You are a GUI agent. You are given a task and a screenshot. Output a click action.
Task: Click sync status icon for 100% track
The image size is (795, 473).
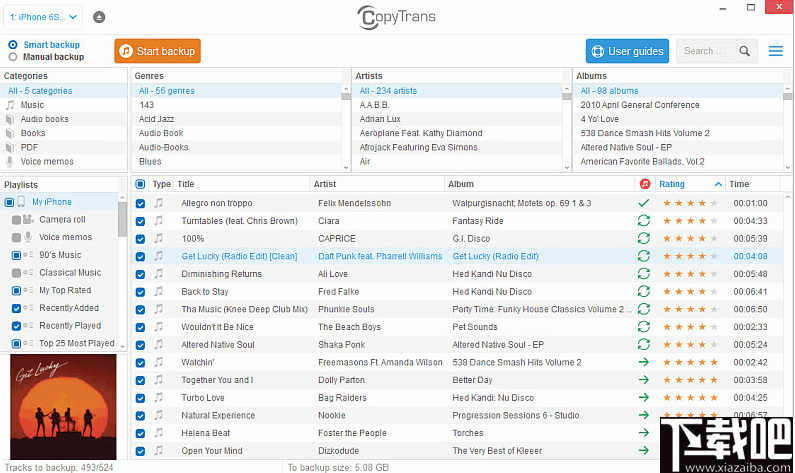coord(644,238)
